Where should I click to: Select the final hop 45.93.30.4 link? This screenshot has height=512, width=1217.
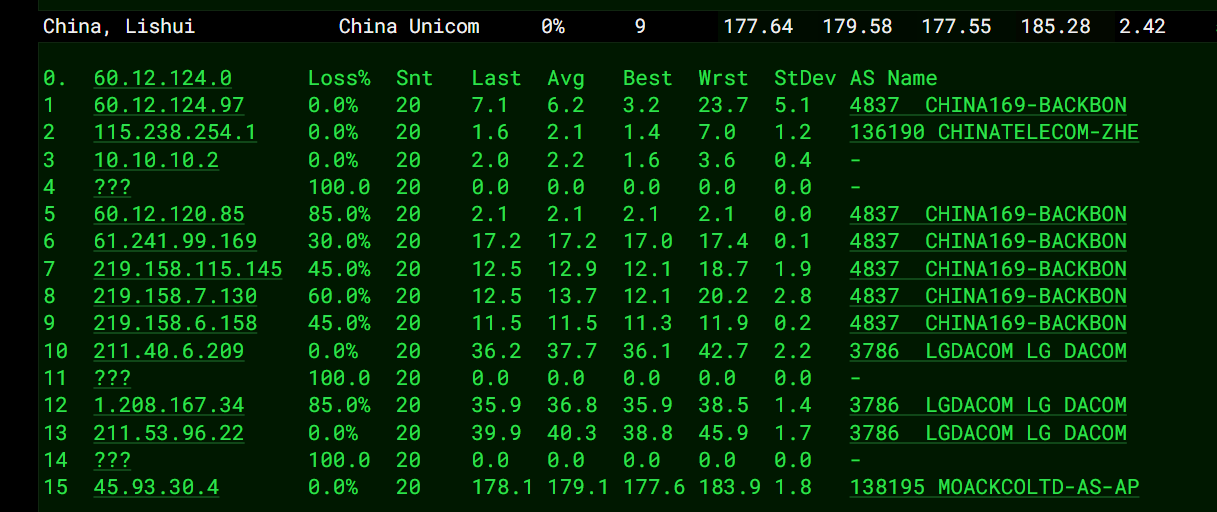[x=157, y=487]
